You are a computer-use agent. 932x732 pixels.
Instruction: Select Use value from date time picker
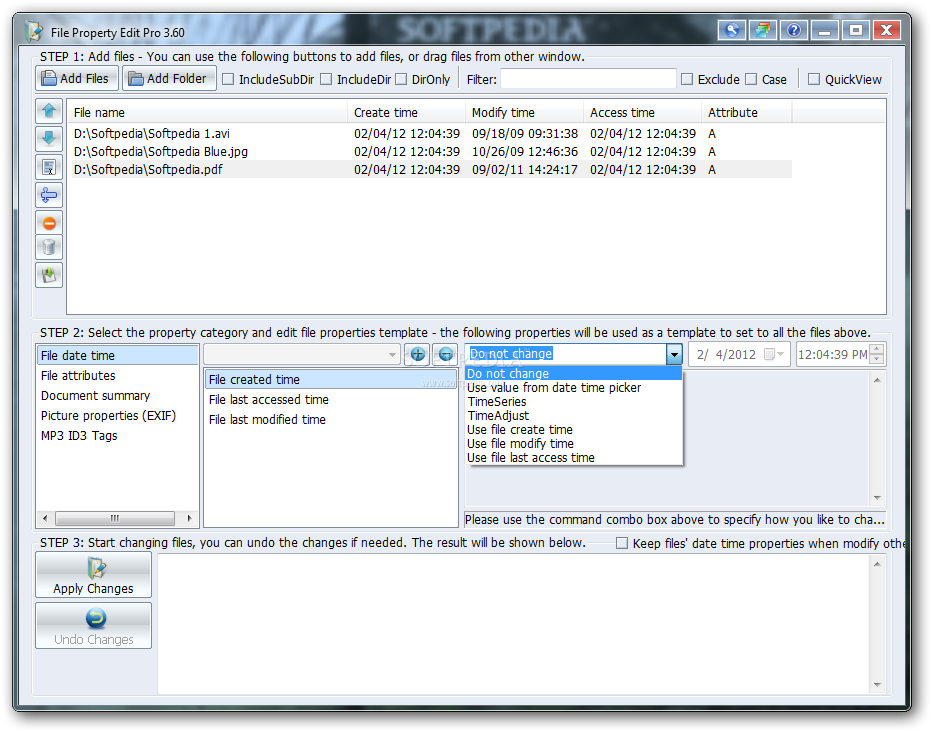(574, 388)
